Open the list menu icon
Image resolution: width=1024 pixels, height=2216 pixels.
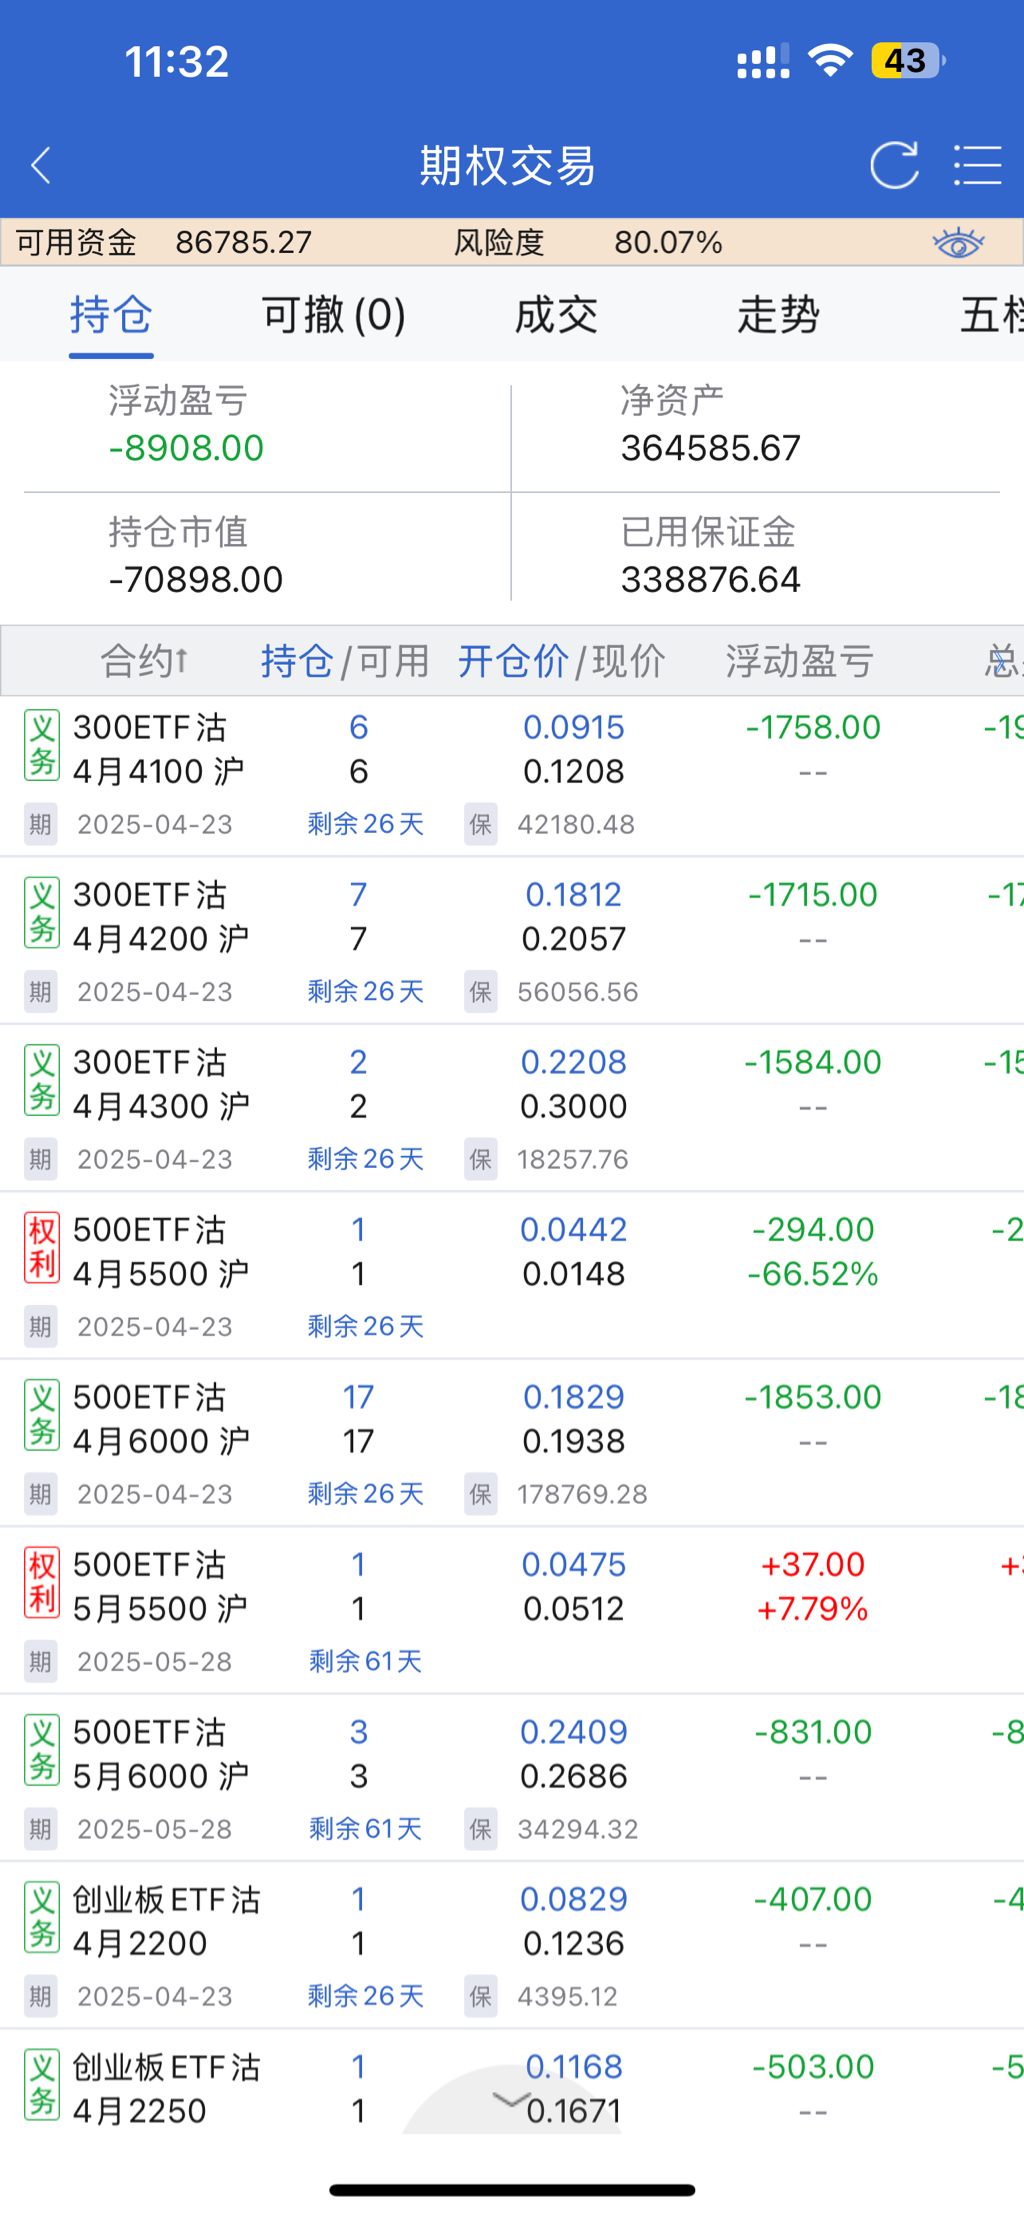coord(977,166)
